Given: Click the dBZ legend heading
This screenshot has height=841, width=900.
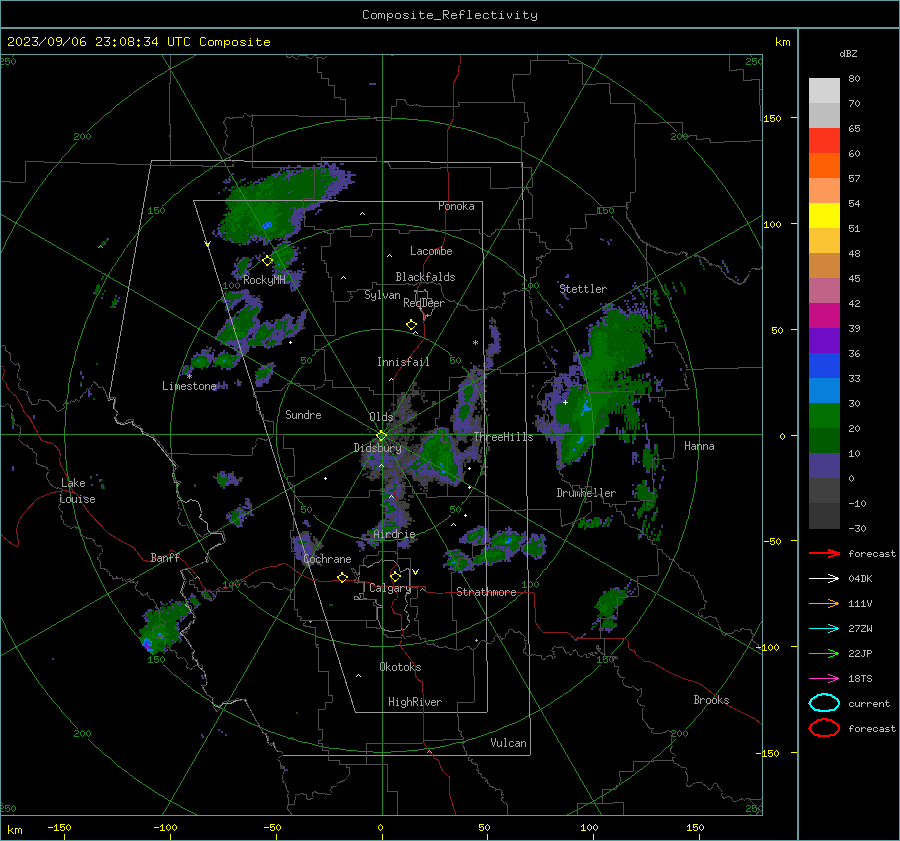Looking at the screenshot, I should click(848, 53).
